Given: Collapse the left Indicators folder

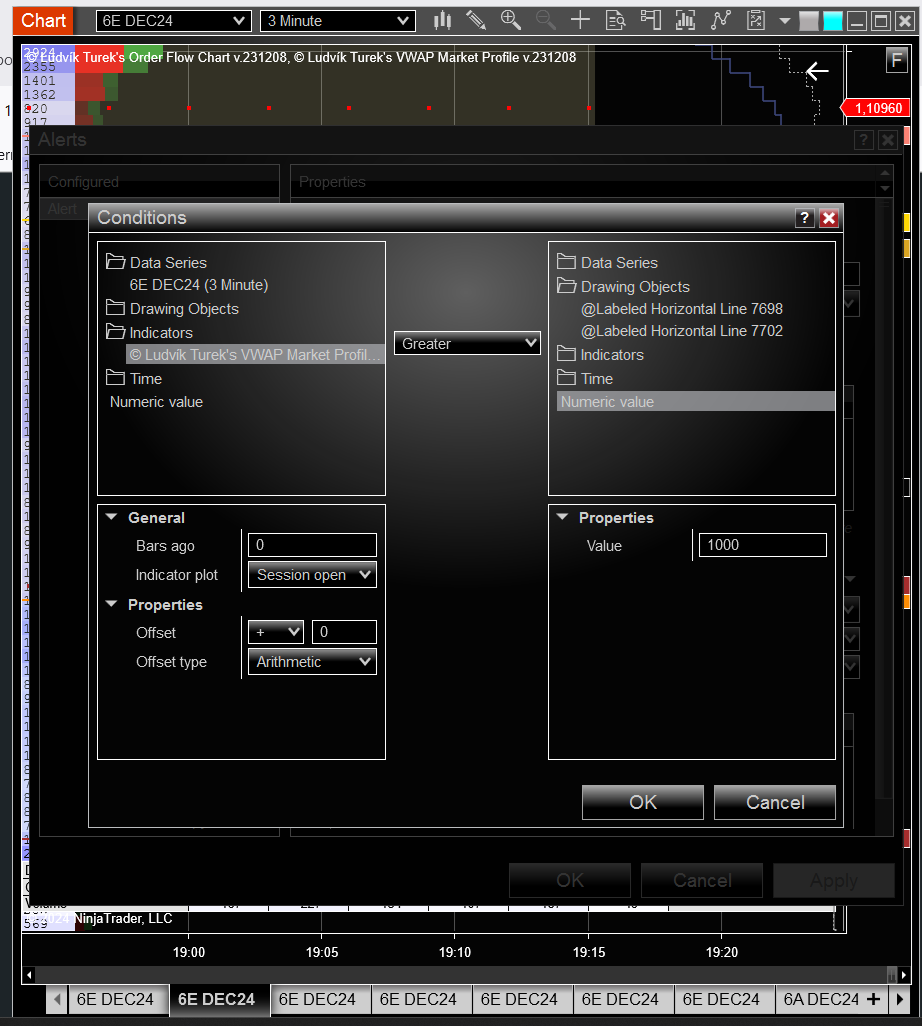Looking at the screenshot, I should click(x=116, y=332).
